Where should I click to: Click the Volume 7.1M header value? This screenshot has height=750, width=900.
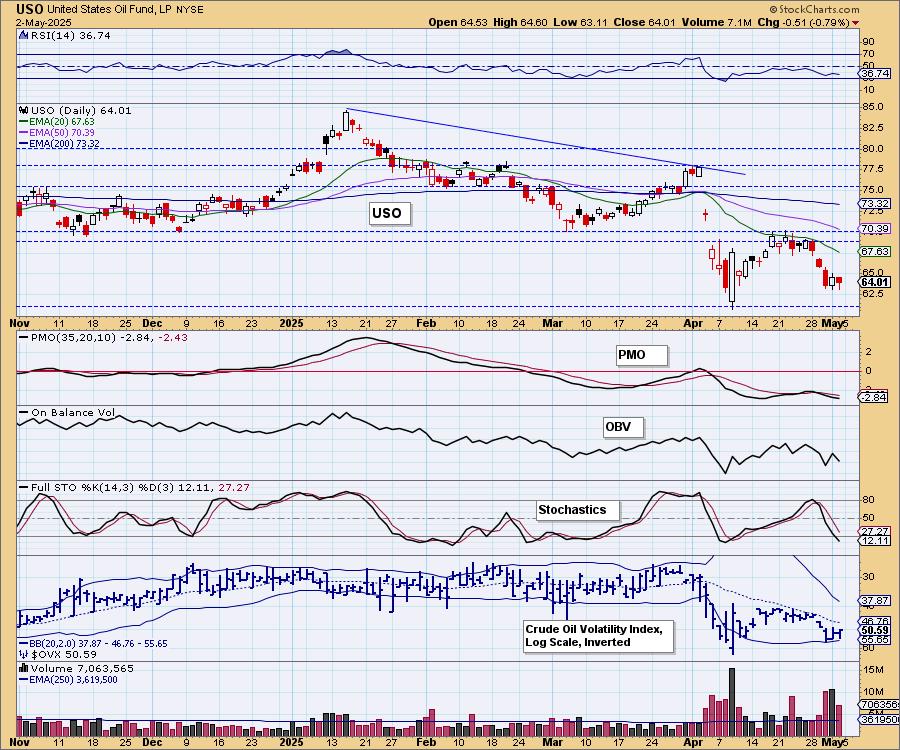point(717,22)
